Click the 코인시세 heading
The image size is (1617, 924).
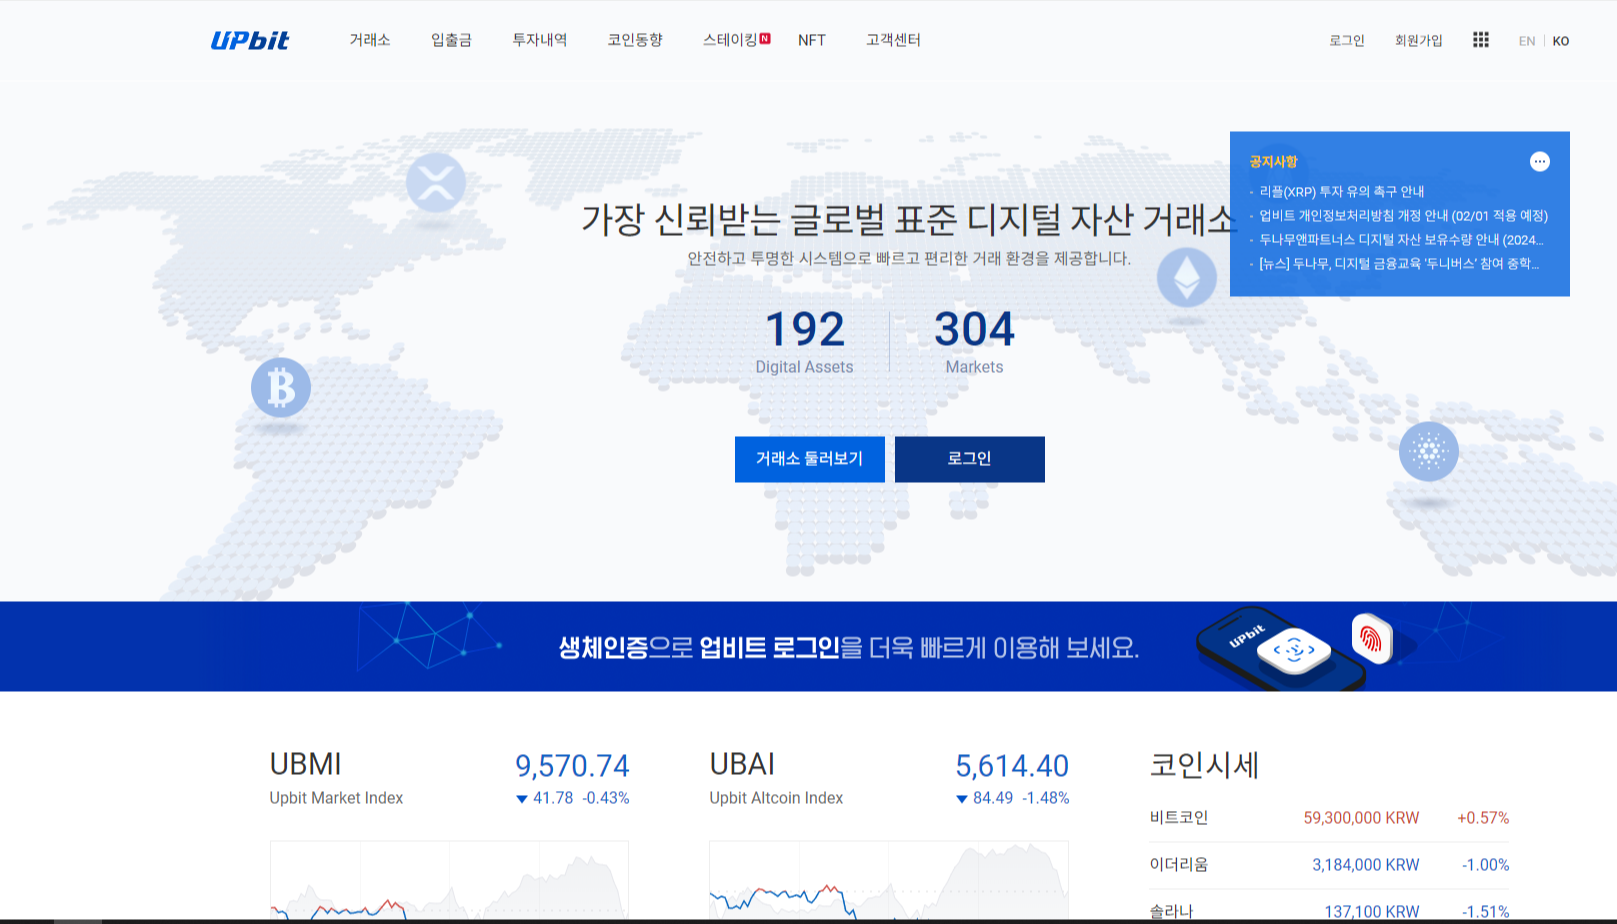click(x=1204, y=765)
